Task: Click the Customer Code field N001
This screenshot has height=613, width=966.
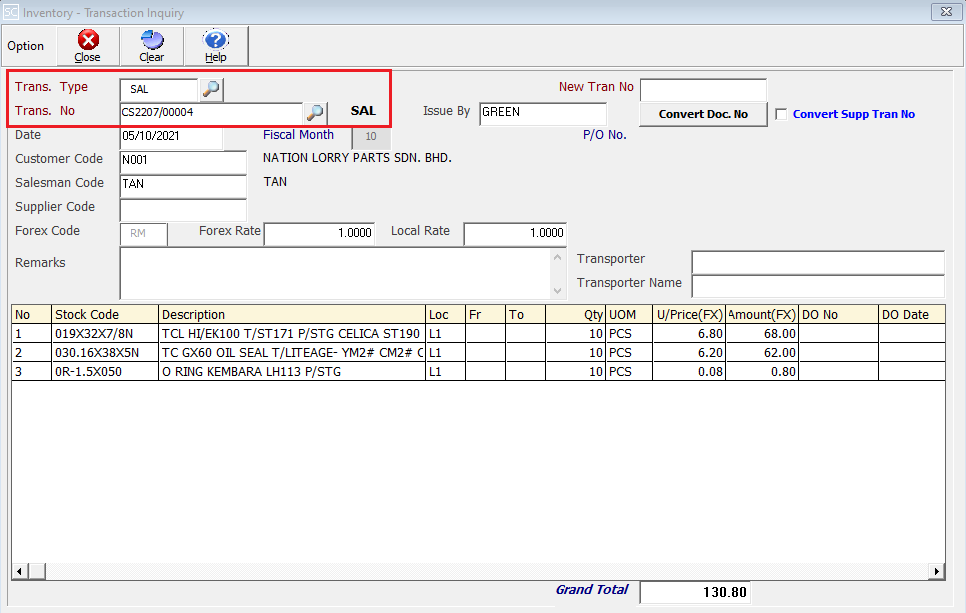Action: click(x=183, y=161)
